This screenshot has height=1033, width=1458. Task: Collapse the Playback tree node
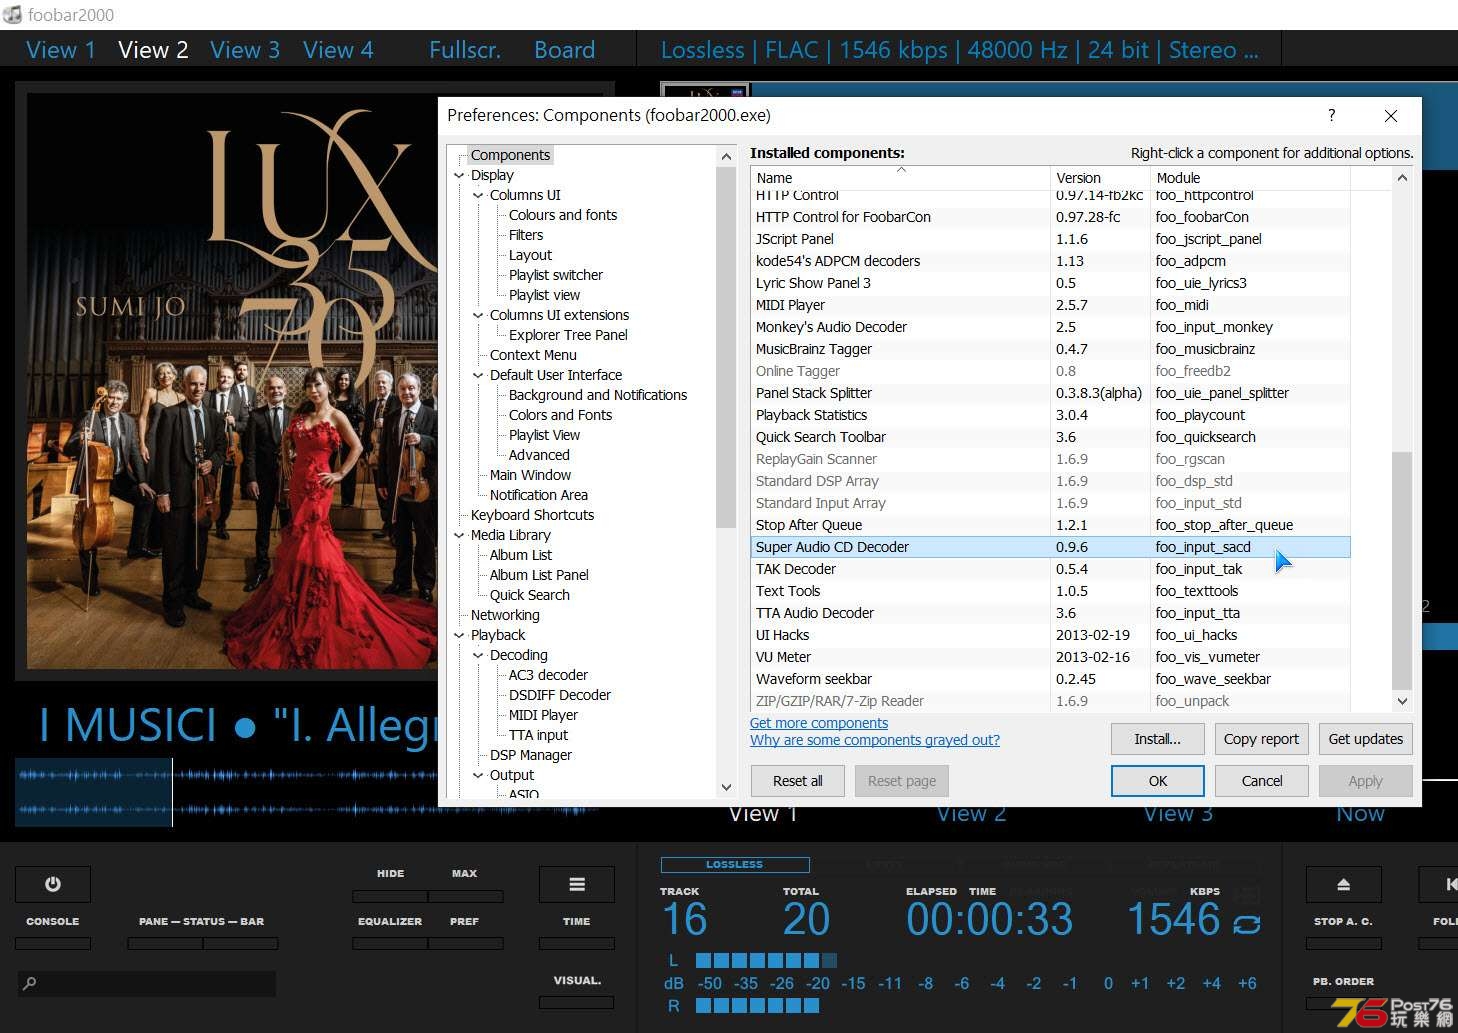click(459, 635)
